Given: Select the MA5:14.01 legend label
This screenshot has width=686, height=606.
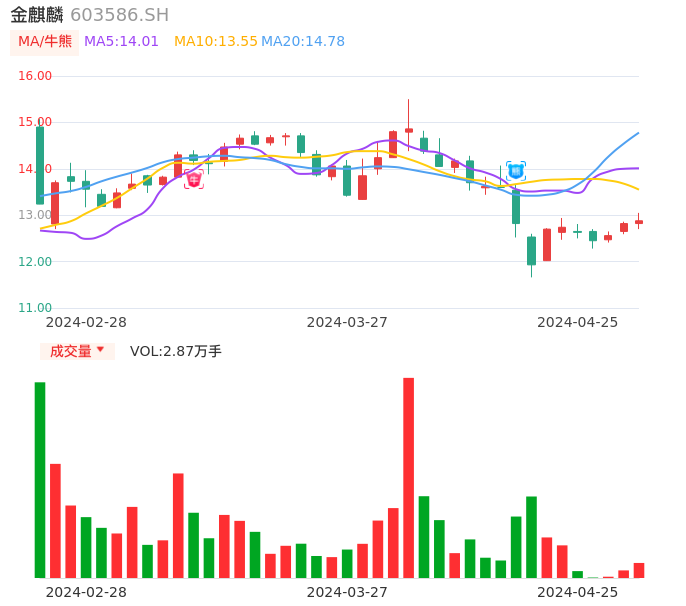Looking at the screenshot, I should [121, 42].
